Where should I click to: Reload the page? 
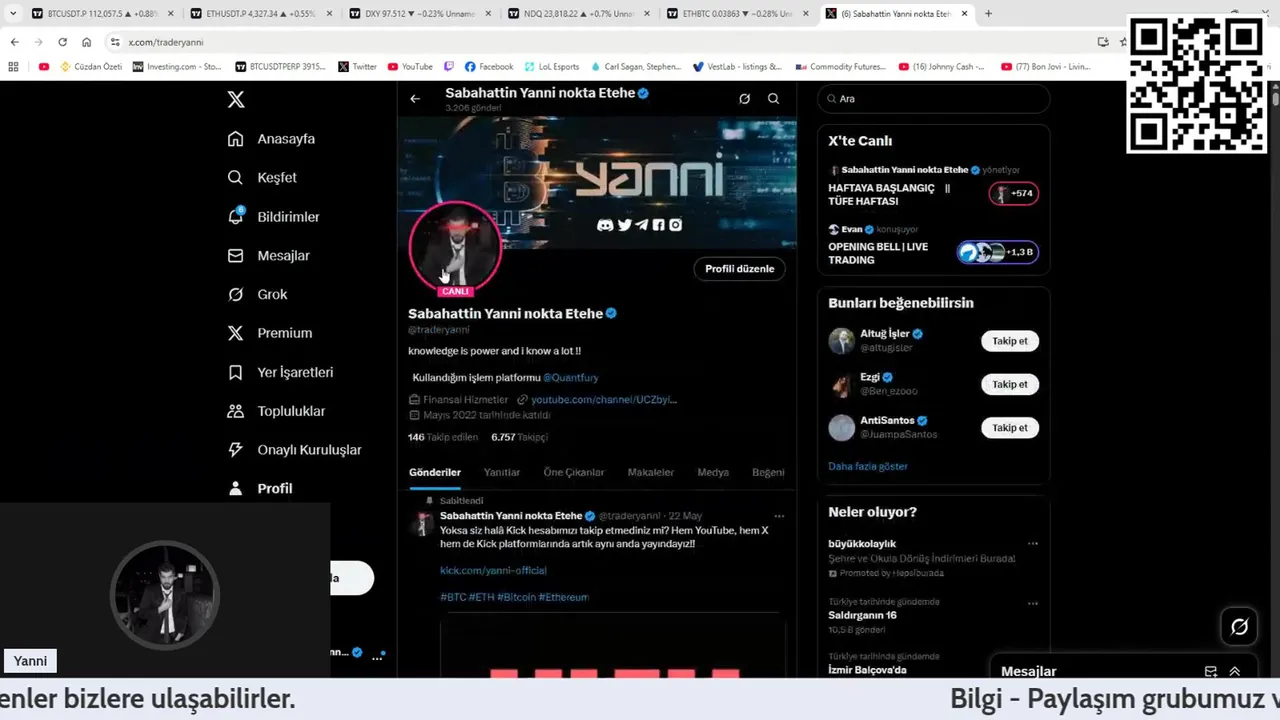[62, 42]
